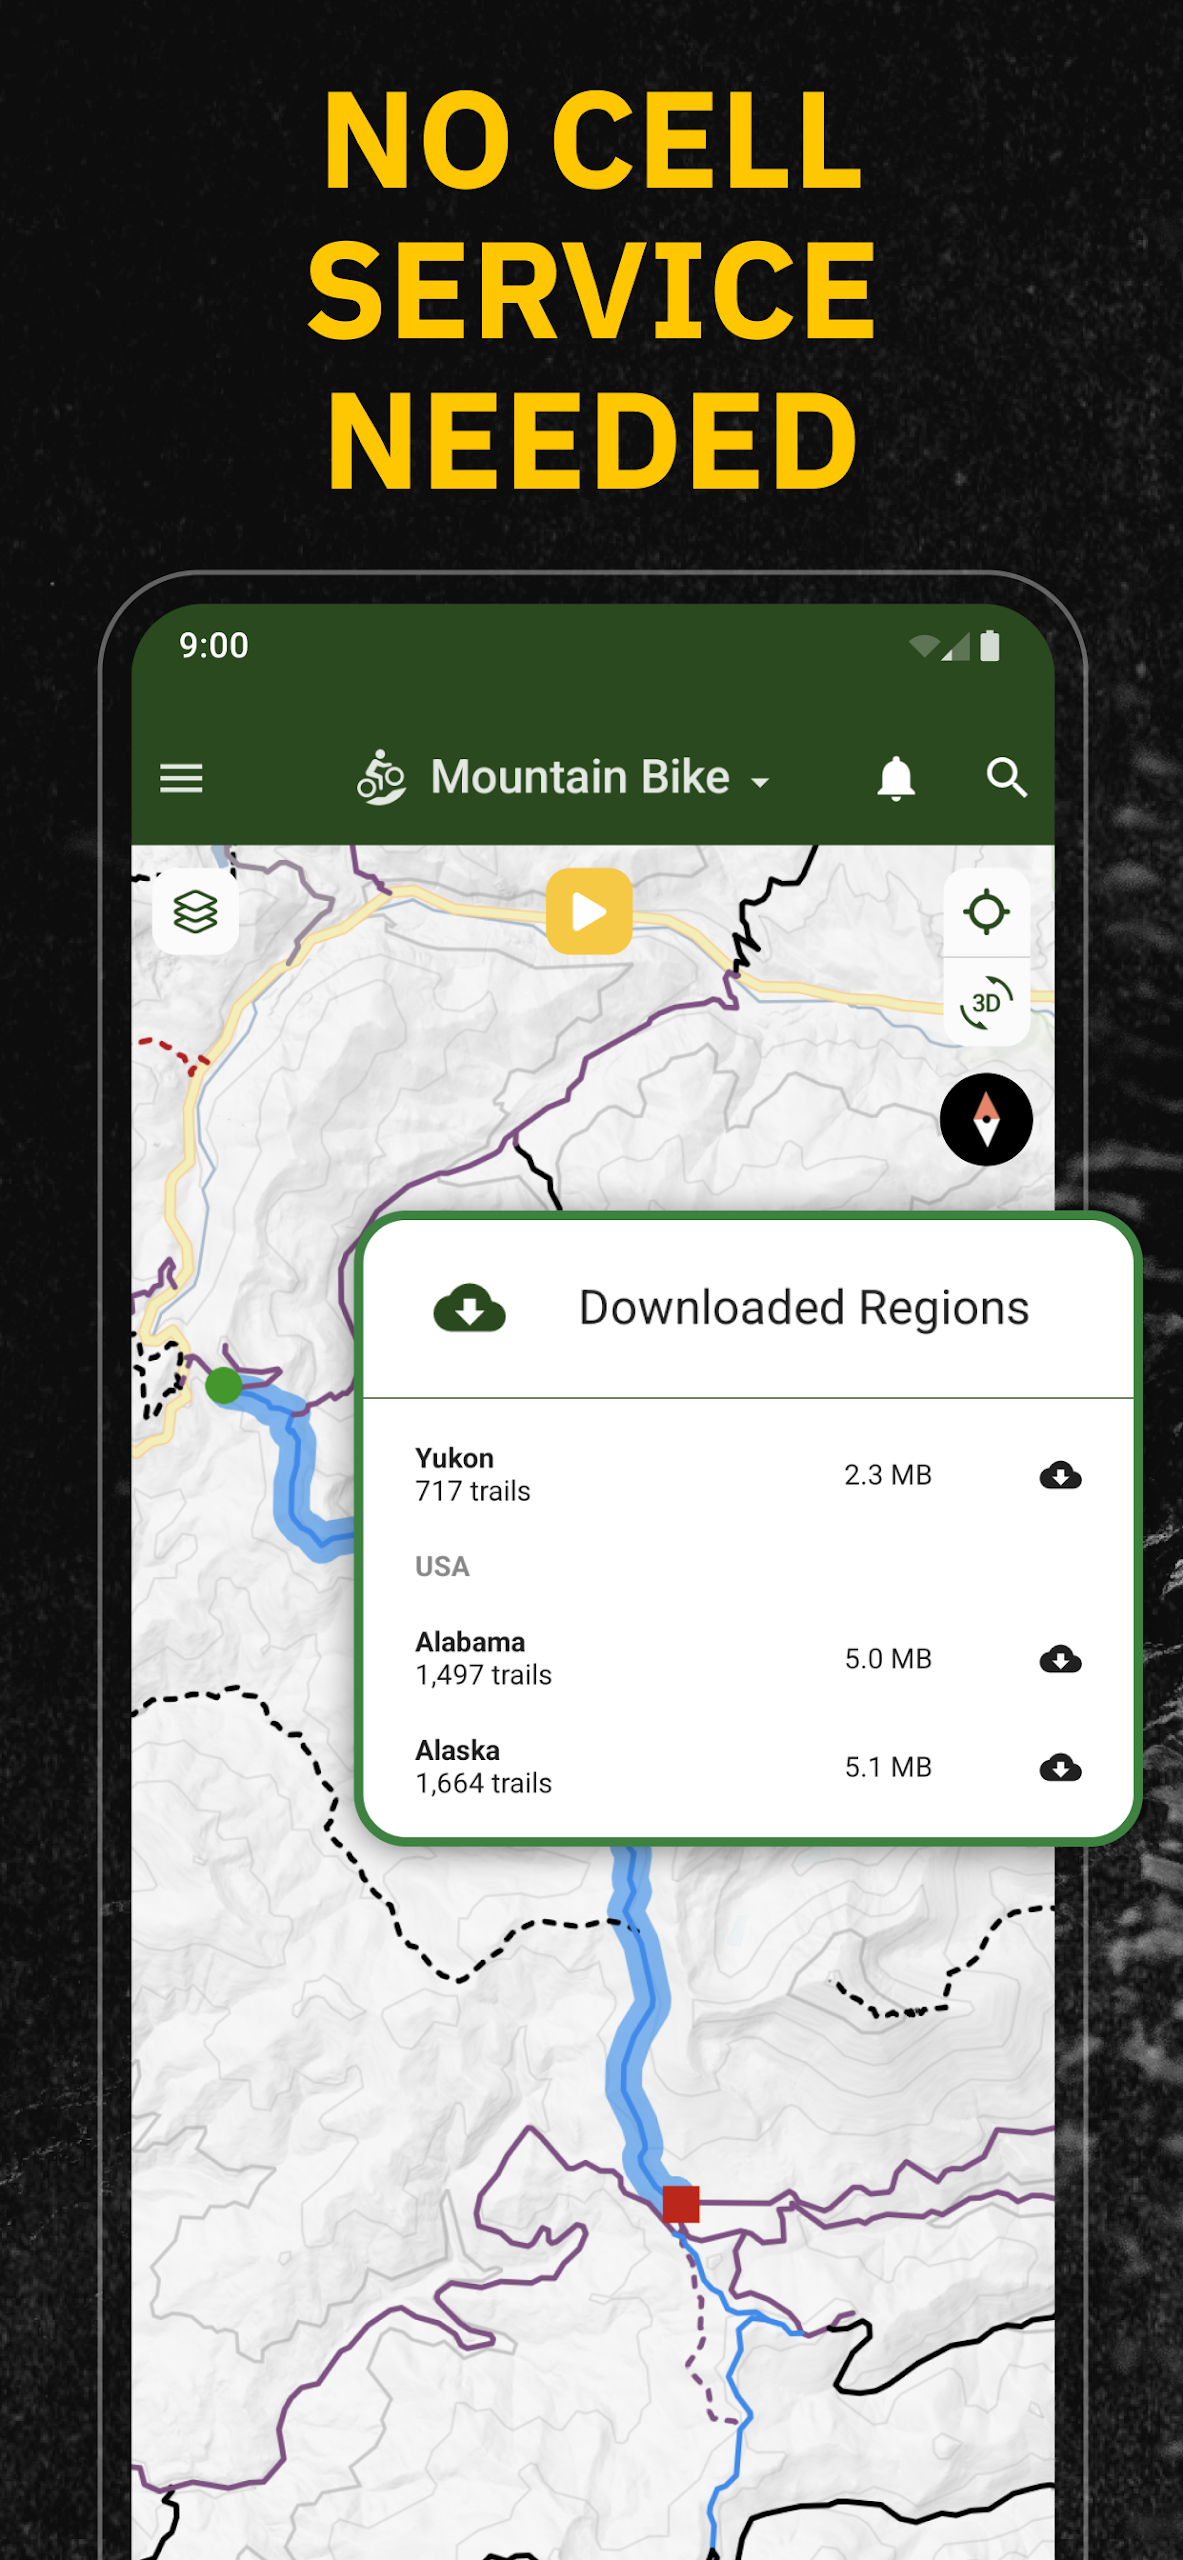The image size is (1183, 2560).
Task: Select the Yukon 717 trails entry
Action: (473, 1475)
